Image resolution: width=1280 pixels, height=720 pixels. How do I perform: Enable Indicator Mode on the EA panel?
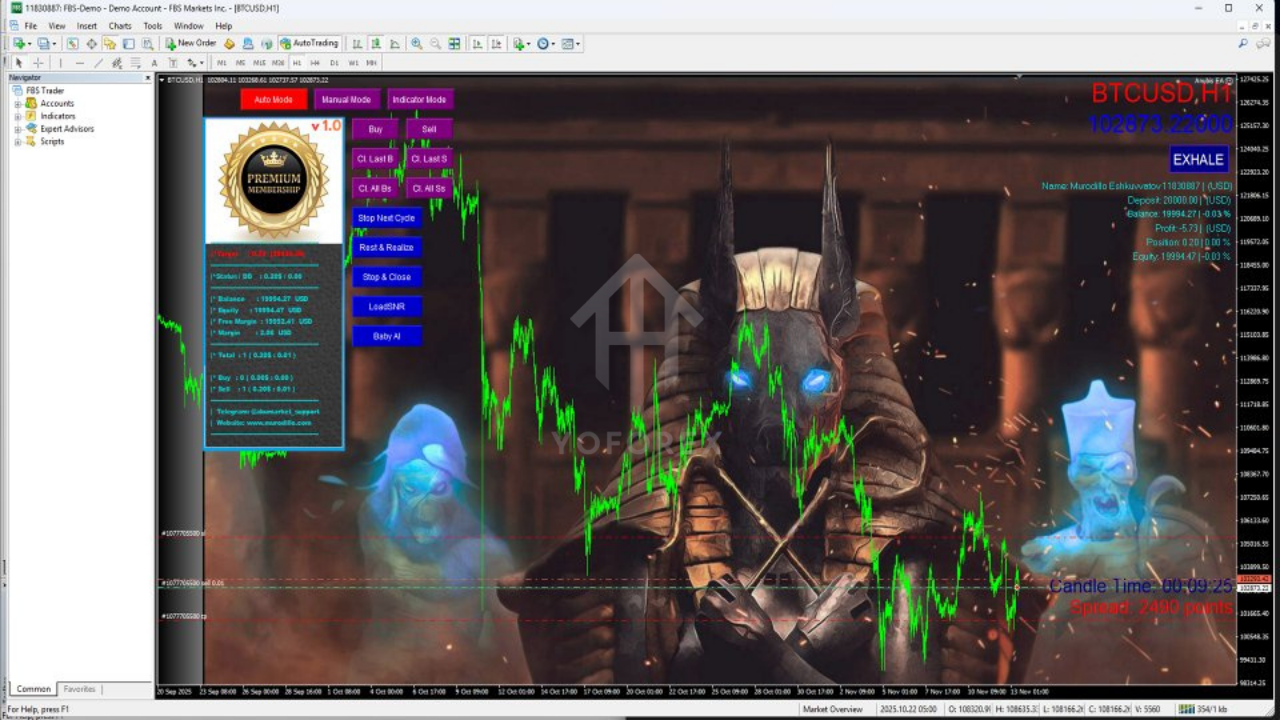pyautogui.click(x=420, y=99)
